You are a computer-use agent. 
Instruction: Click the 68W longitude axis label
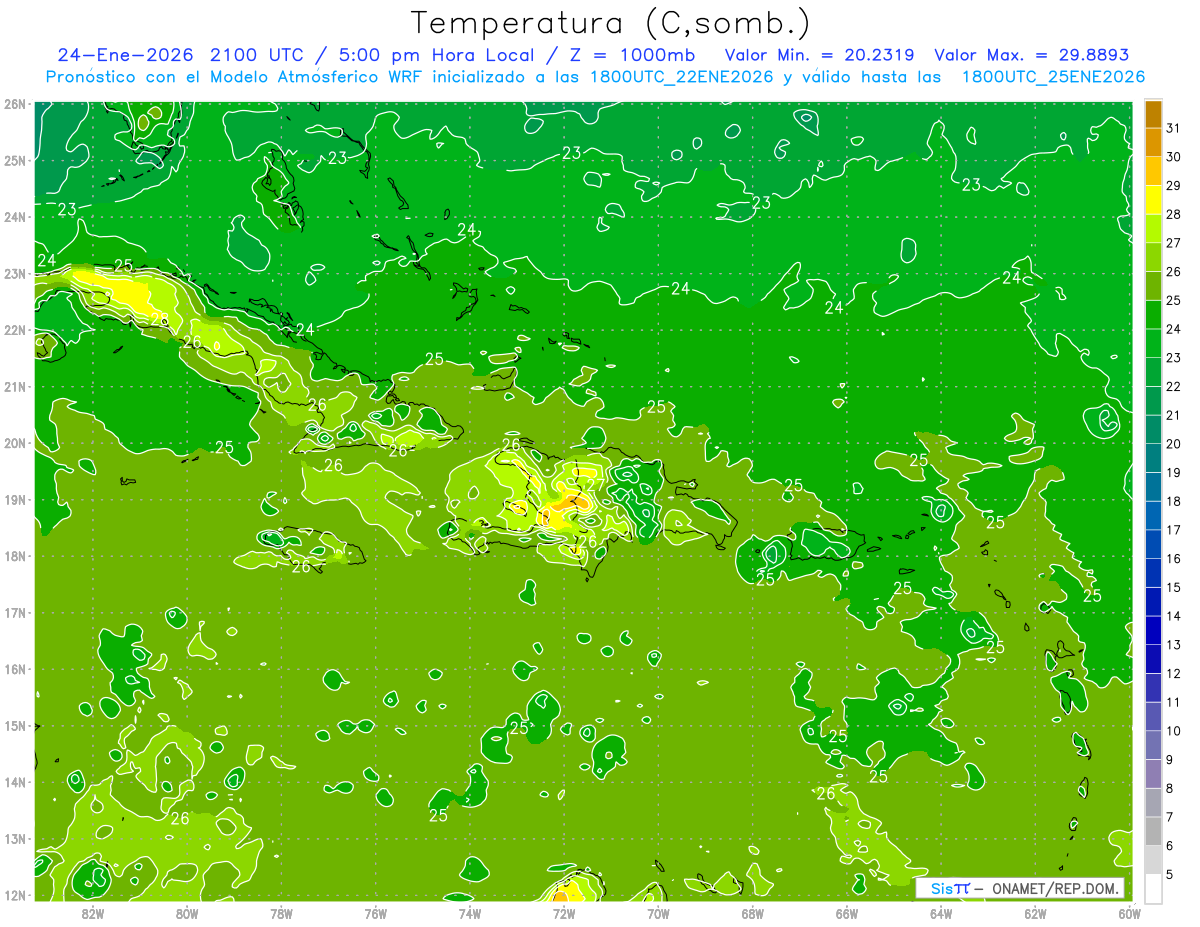pos(752,913)
